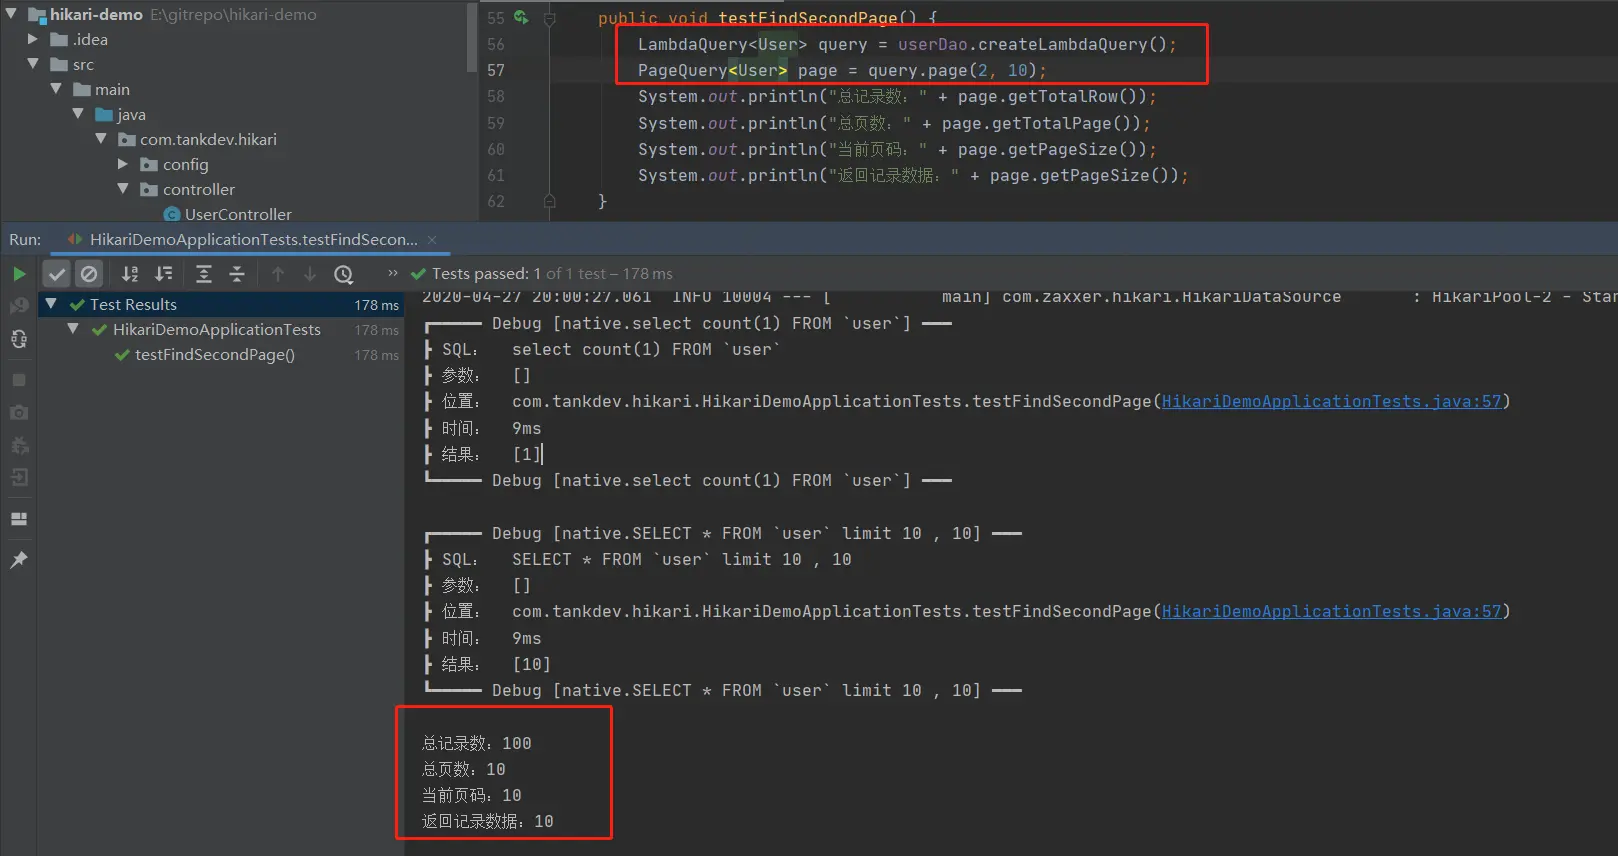Close the HikariDemoApplicationTests run tab
This screenshot has width=1618, height=856.
point(432,239)
